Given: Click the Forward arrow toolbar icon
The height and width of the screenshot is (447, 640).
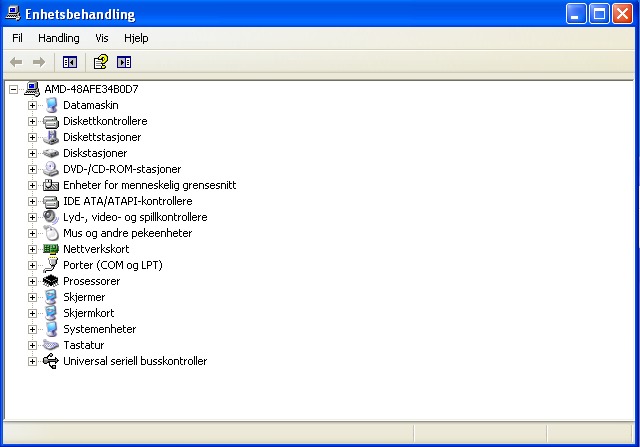Looking at the screenshot, I should coord(39,62).
